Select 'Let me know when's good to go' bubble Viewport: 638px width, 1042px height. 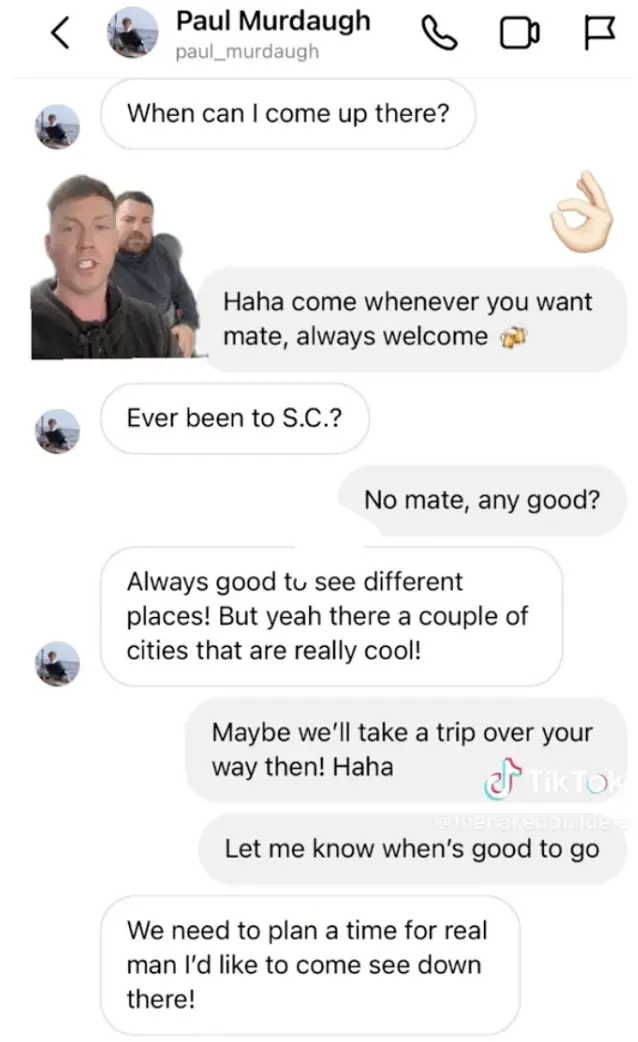point(412,849)
